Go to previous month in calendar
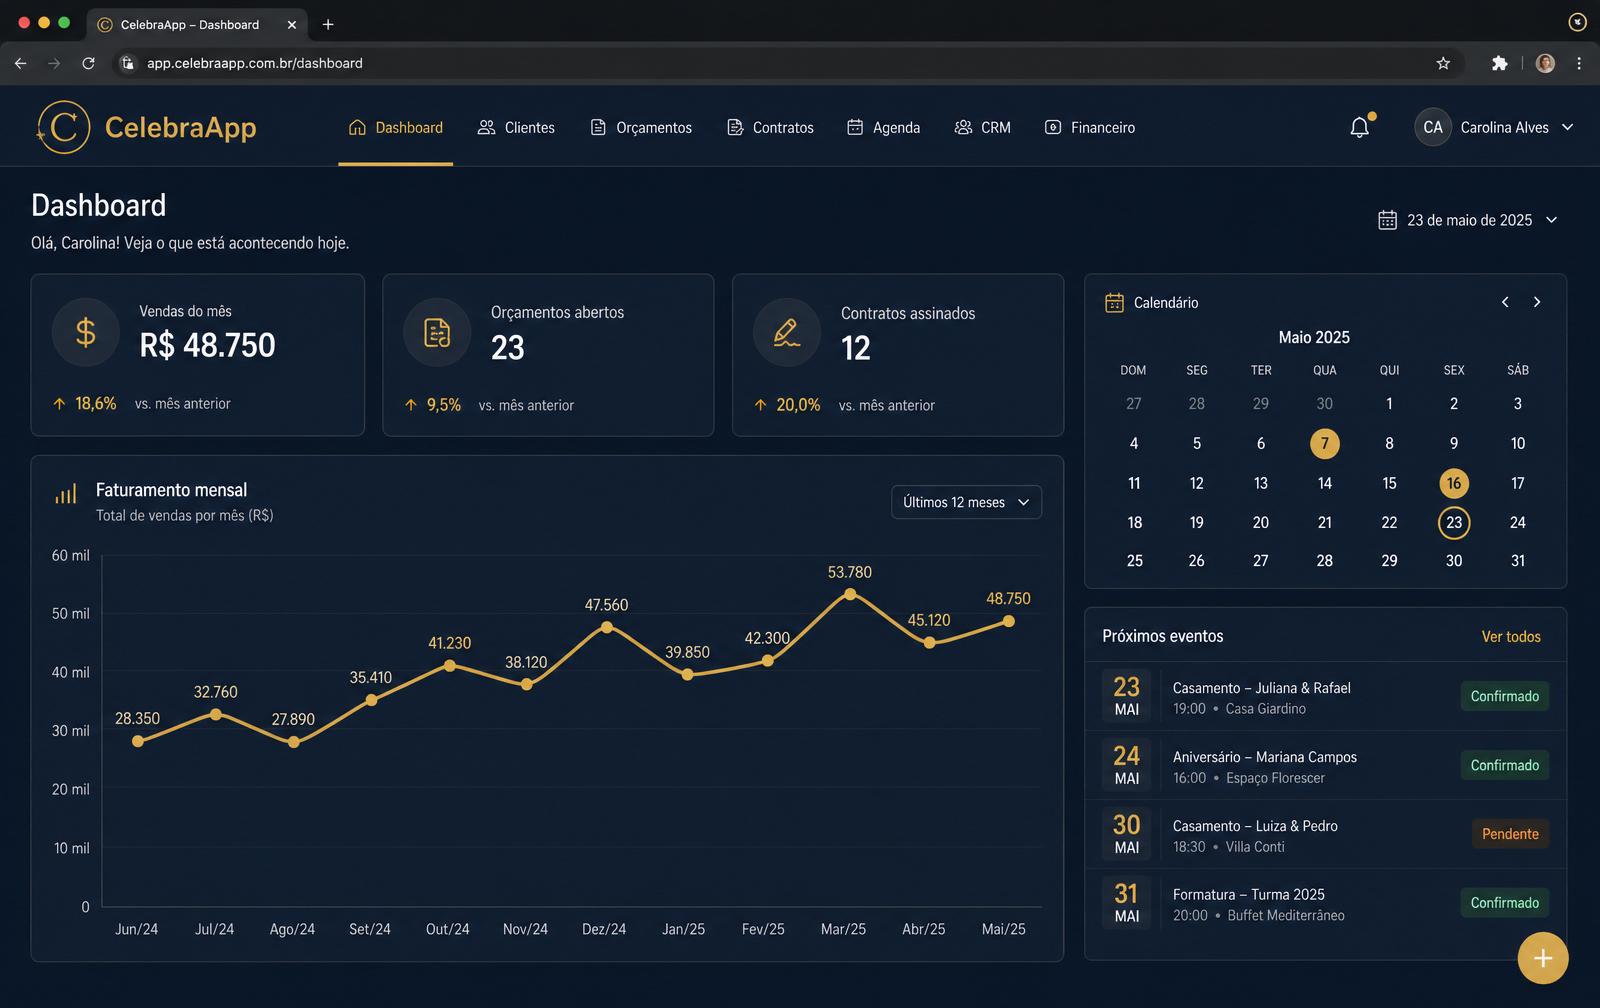 click(1505, 302)
